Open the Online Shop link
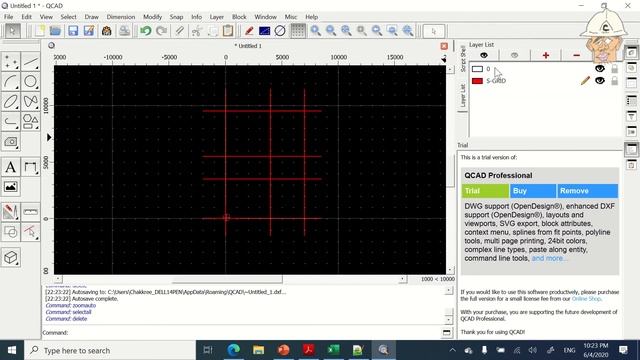 tap(586, 299)
